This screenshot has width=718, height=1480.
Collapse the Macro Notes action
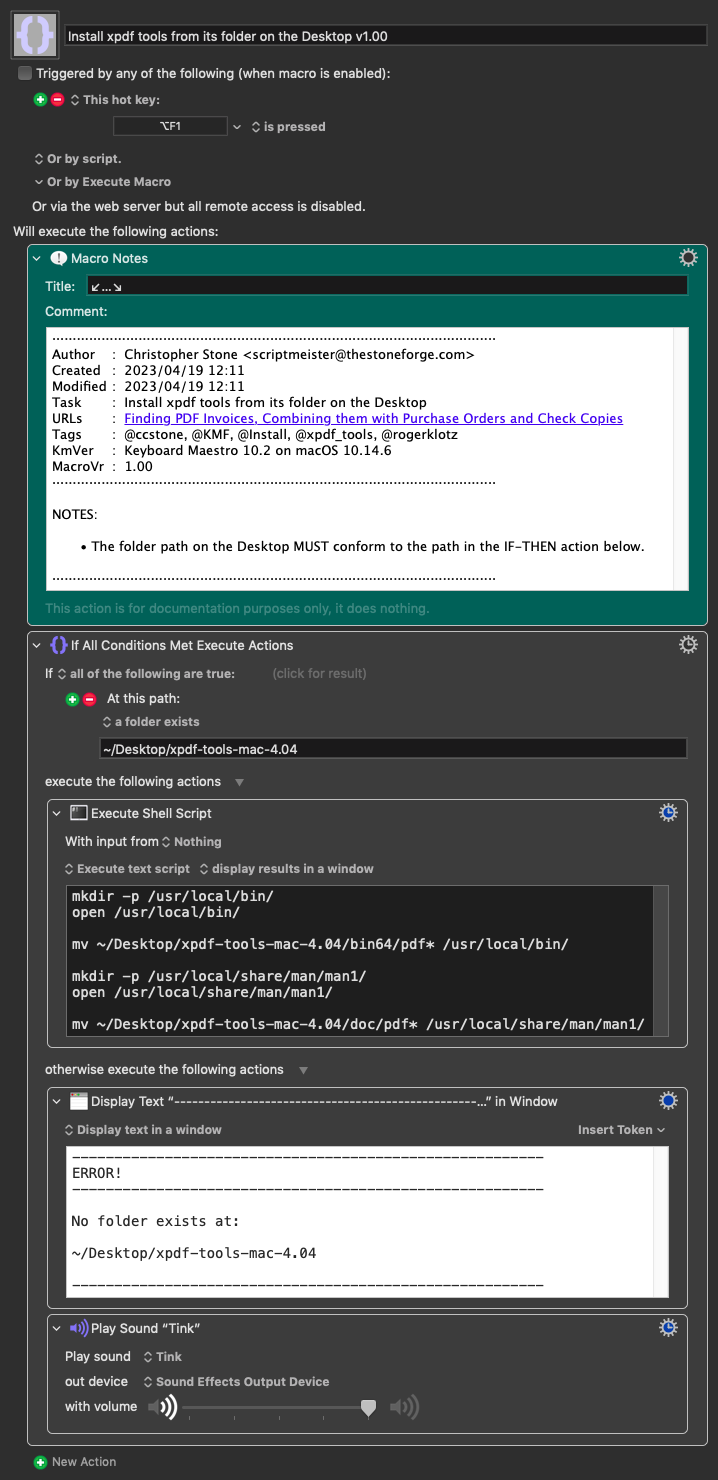coord(37,258)
